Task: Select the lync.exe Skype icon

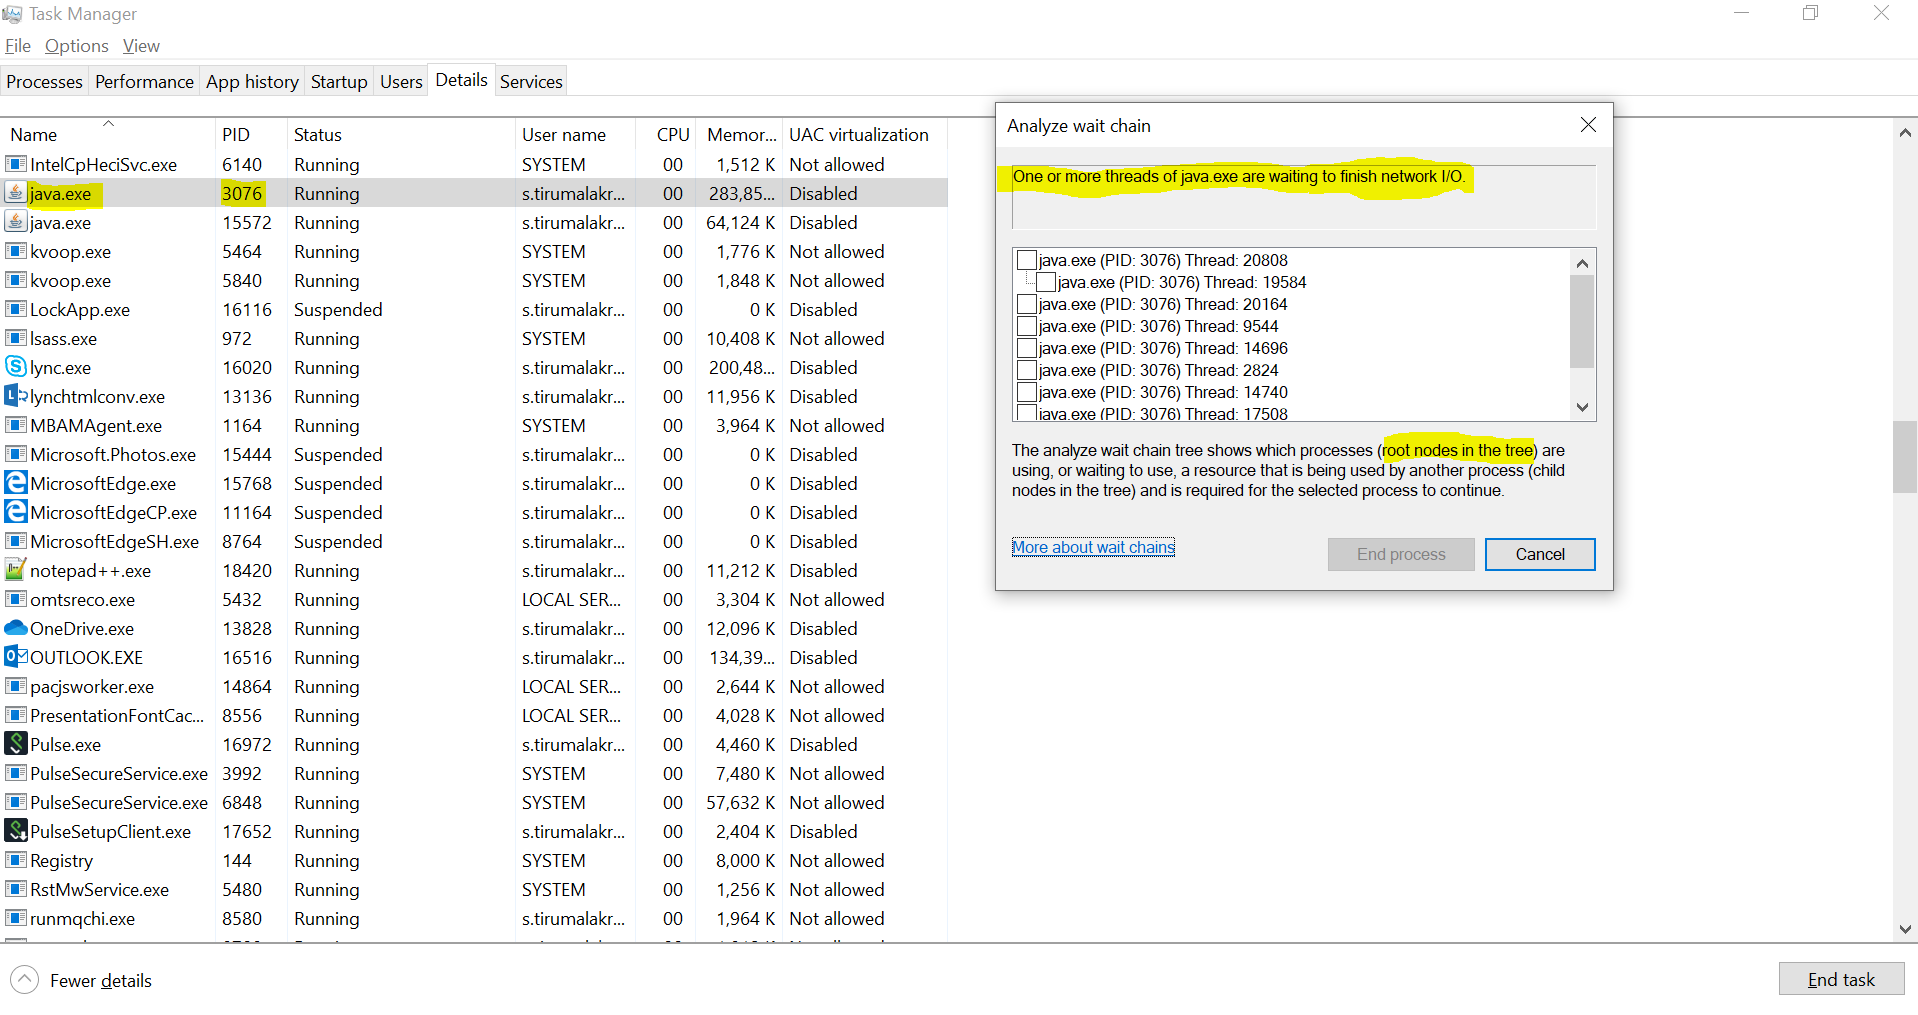Action: pyautogui.click(x=15, y=367)
